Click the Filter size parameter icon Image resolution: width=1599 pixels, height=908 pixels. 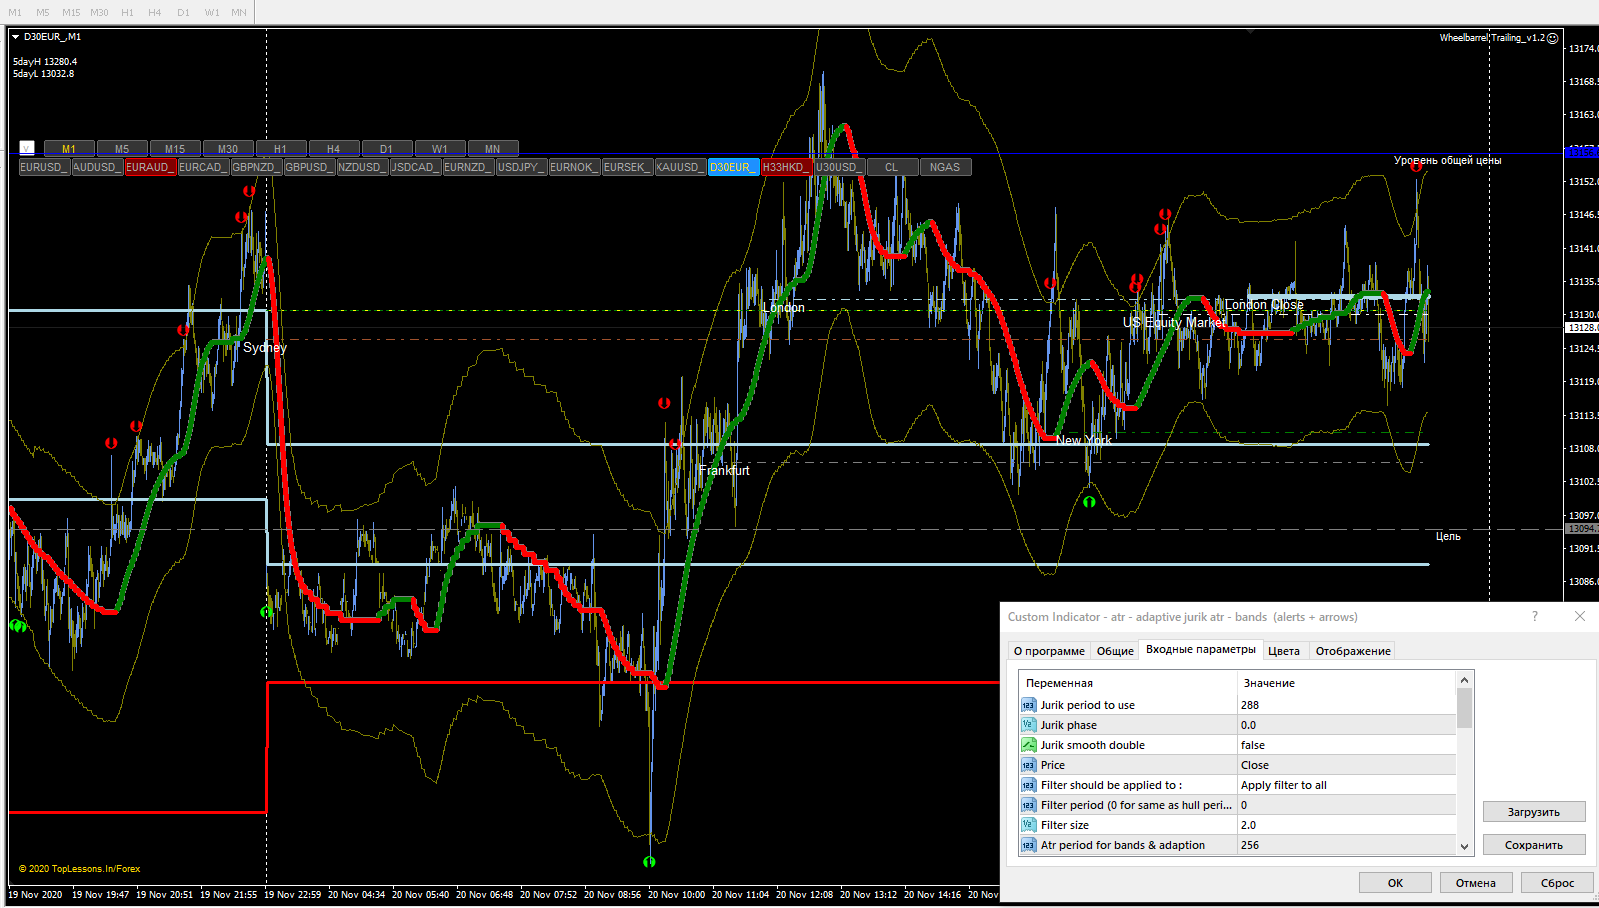tap(1028, 825)
